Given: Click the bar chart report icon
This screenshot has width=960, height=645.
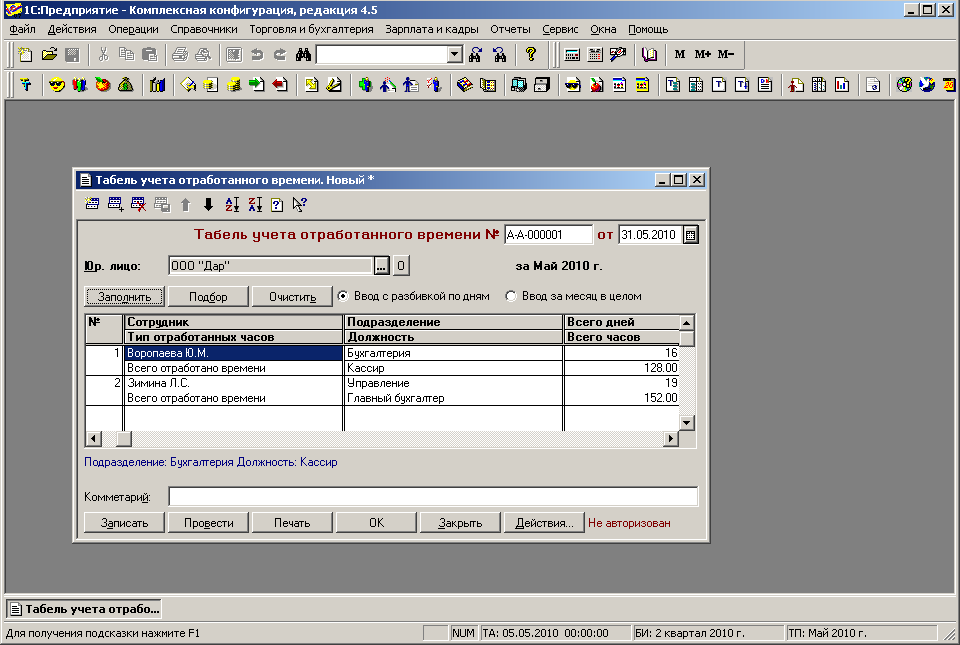Looking at the screenshot, I should 842,85.
